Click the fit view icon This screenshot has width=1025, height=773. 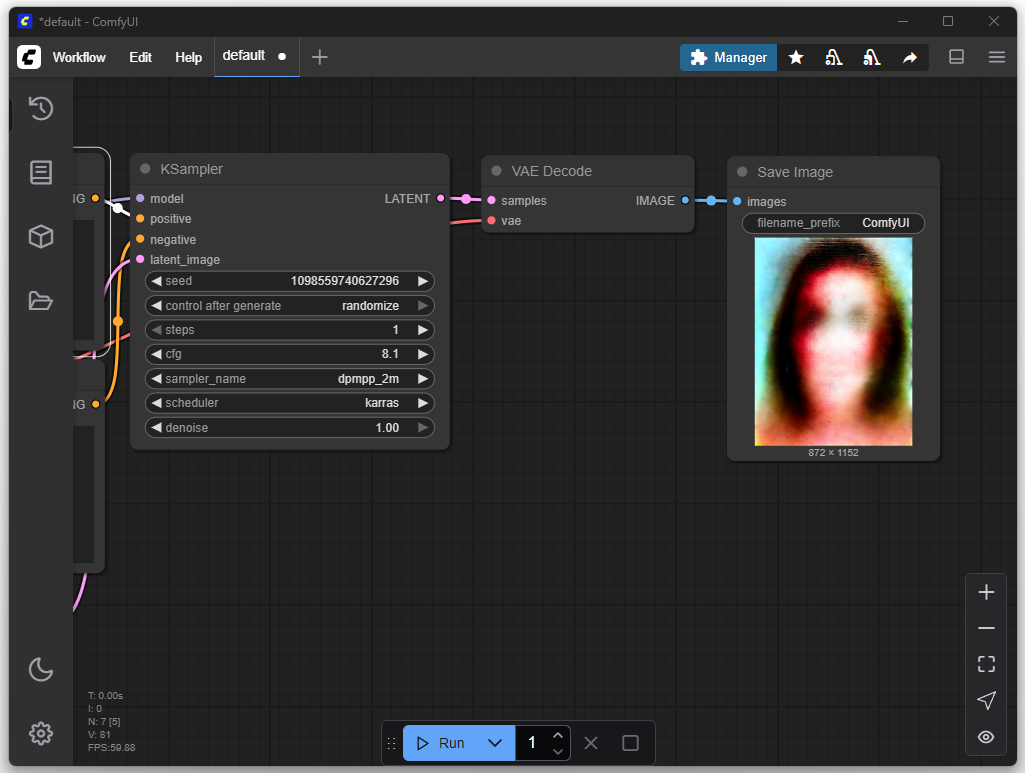pyautogui.click(x=986, y=664)
